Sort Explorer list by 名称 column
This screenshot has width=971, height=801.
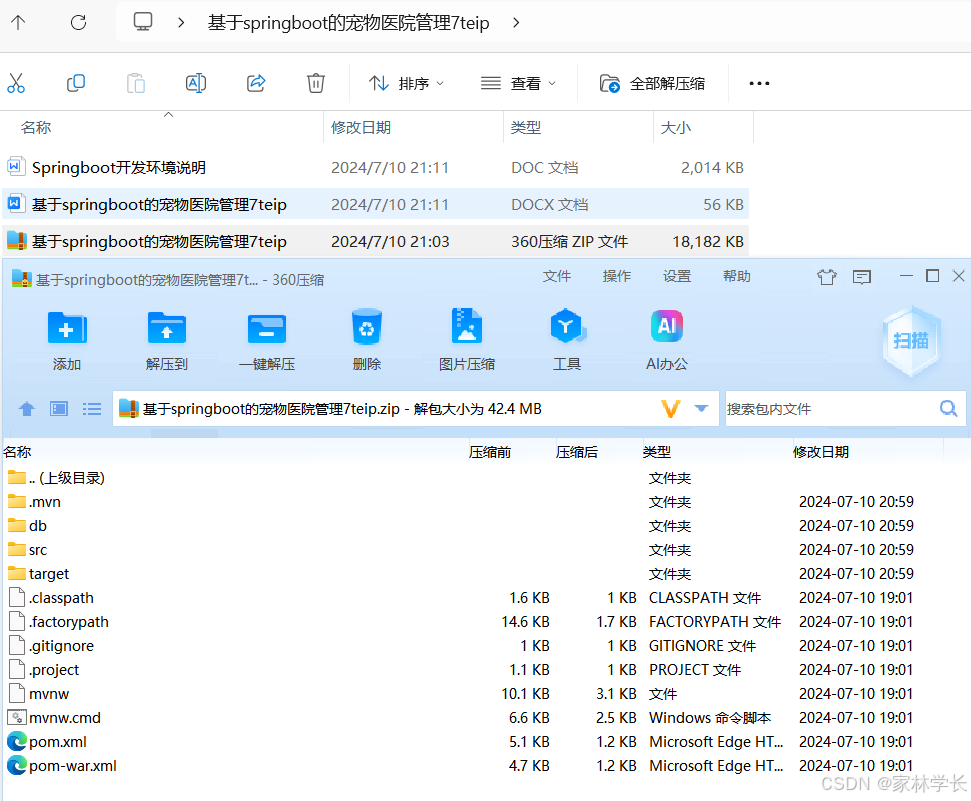click(36, 128)
